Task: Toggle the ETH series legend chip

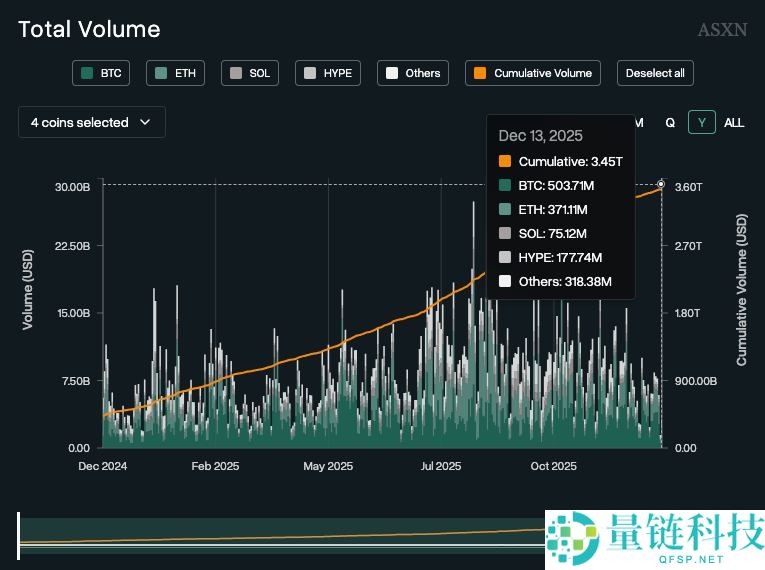Action: [x=175, y=73]
